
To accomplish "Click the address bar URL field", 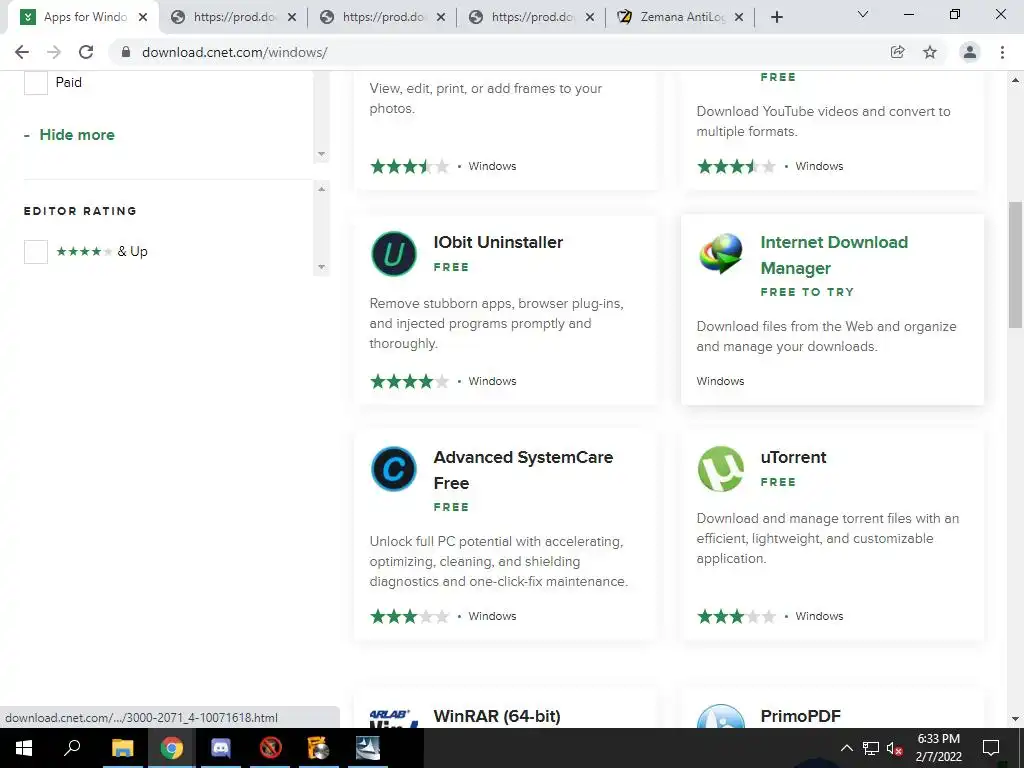I will tap(496, 52).
